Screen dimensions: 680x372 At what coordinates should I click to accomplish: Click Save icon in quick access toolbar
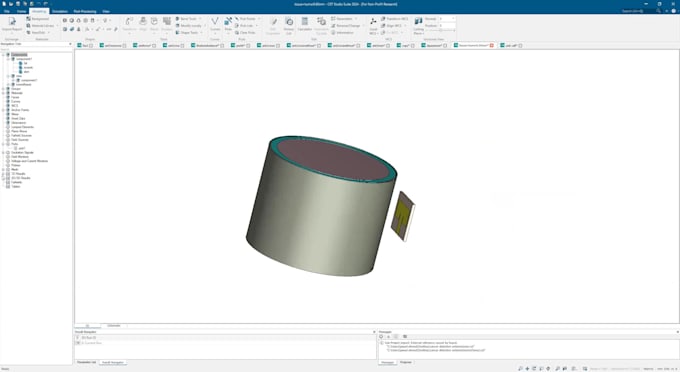pyautogui.click(x=18, y=3)
